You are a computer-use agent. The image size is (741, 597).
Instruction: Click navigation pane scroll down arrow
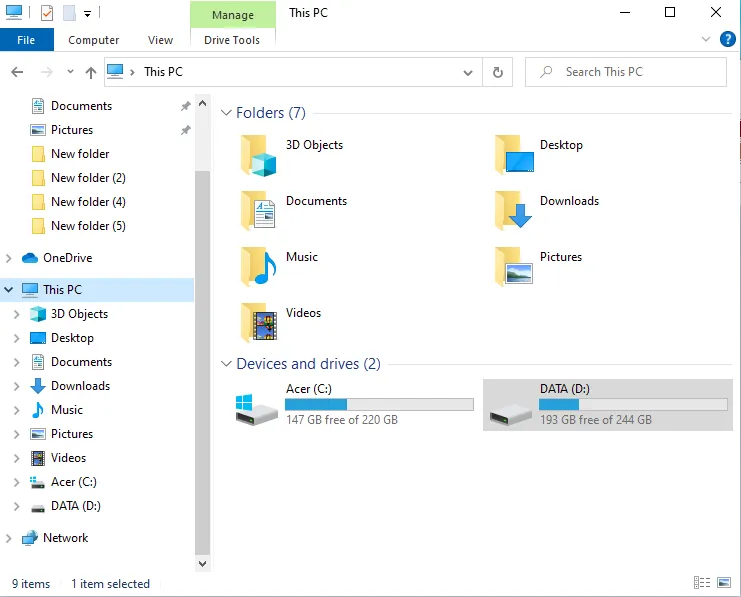point(202,563)
